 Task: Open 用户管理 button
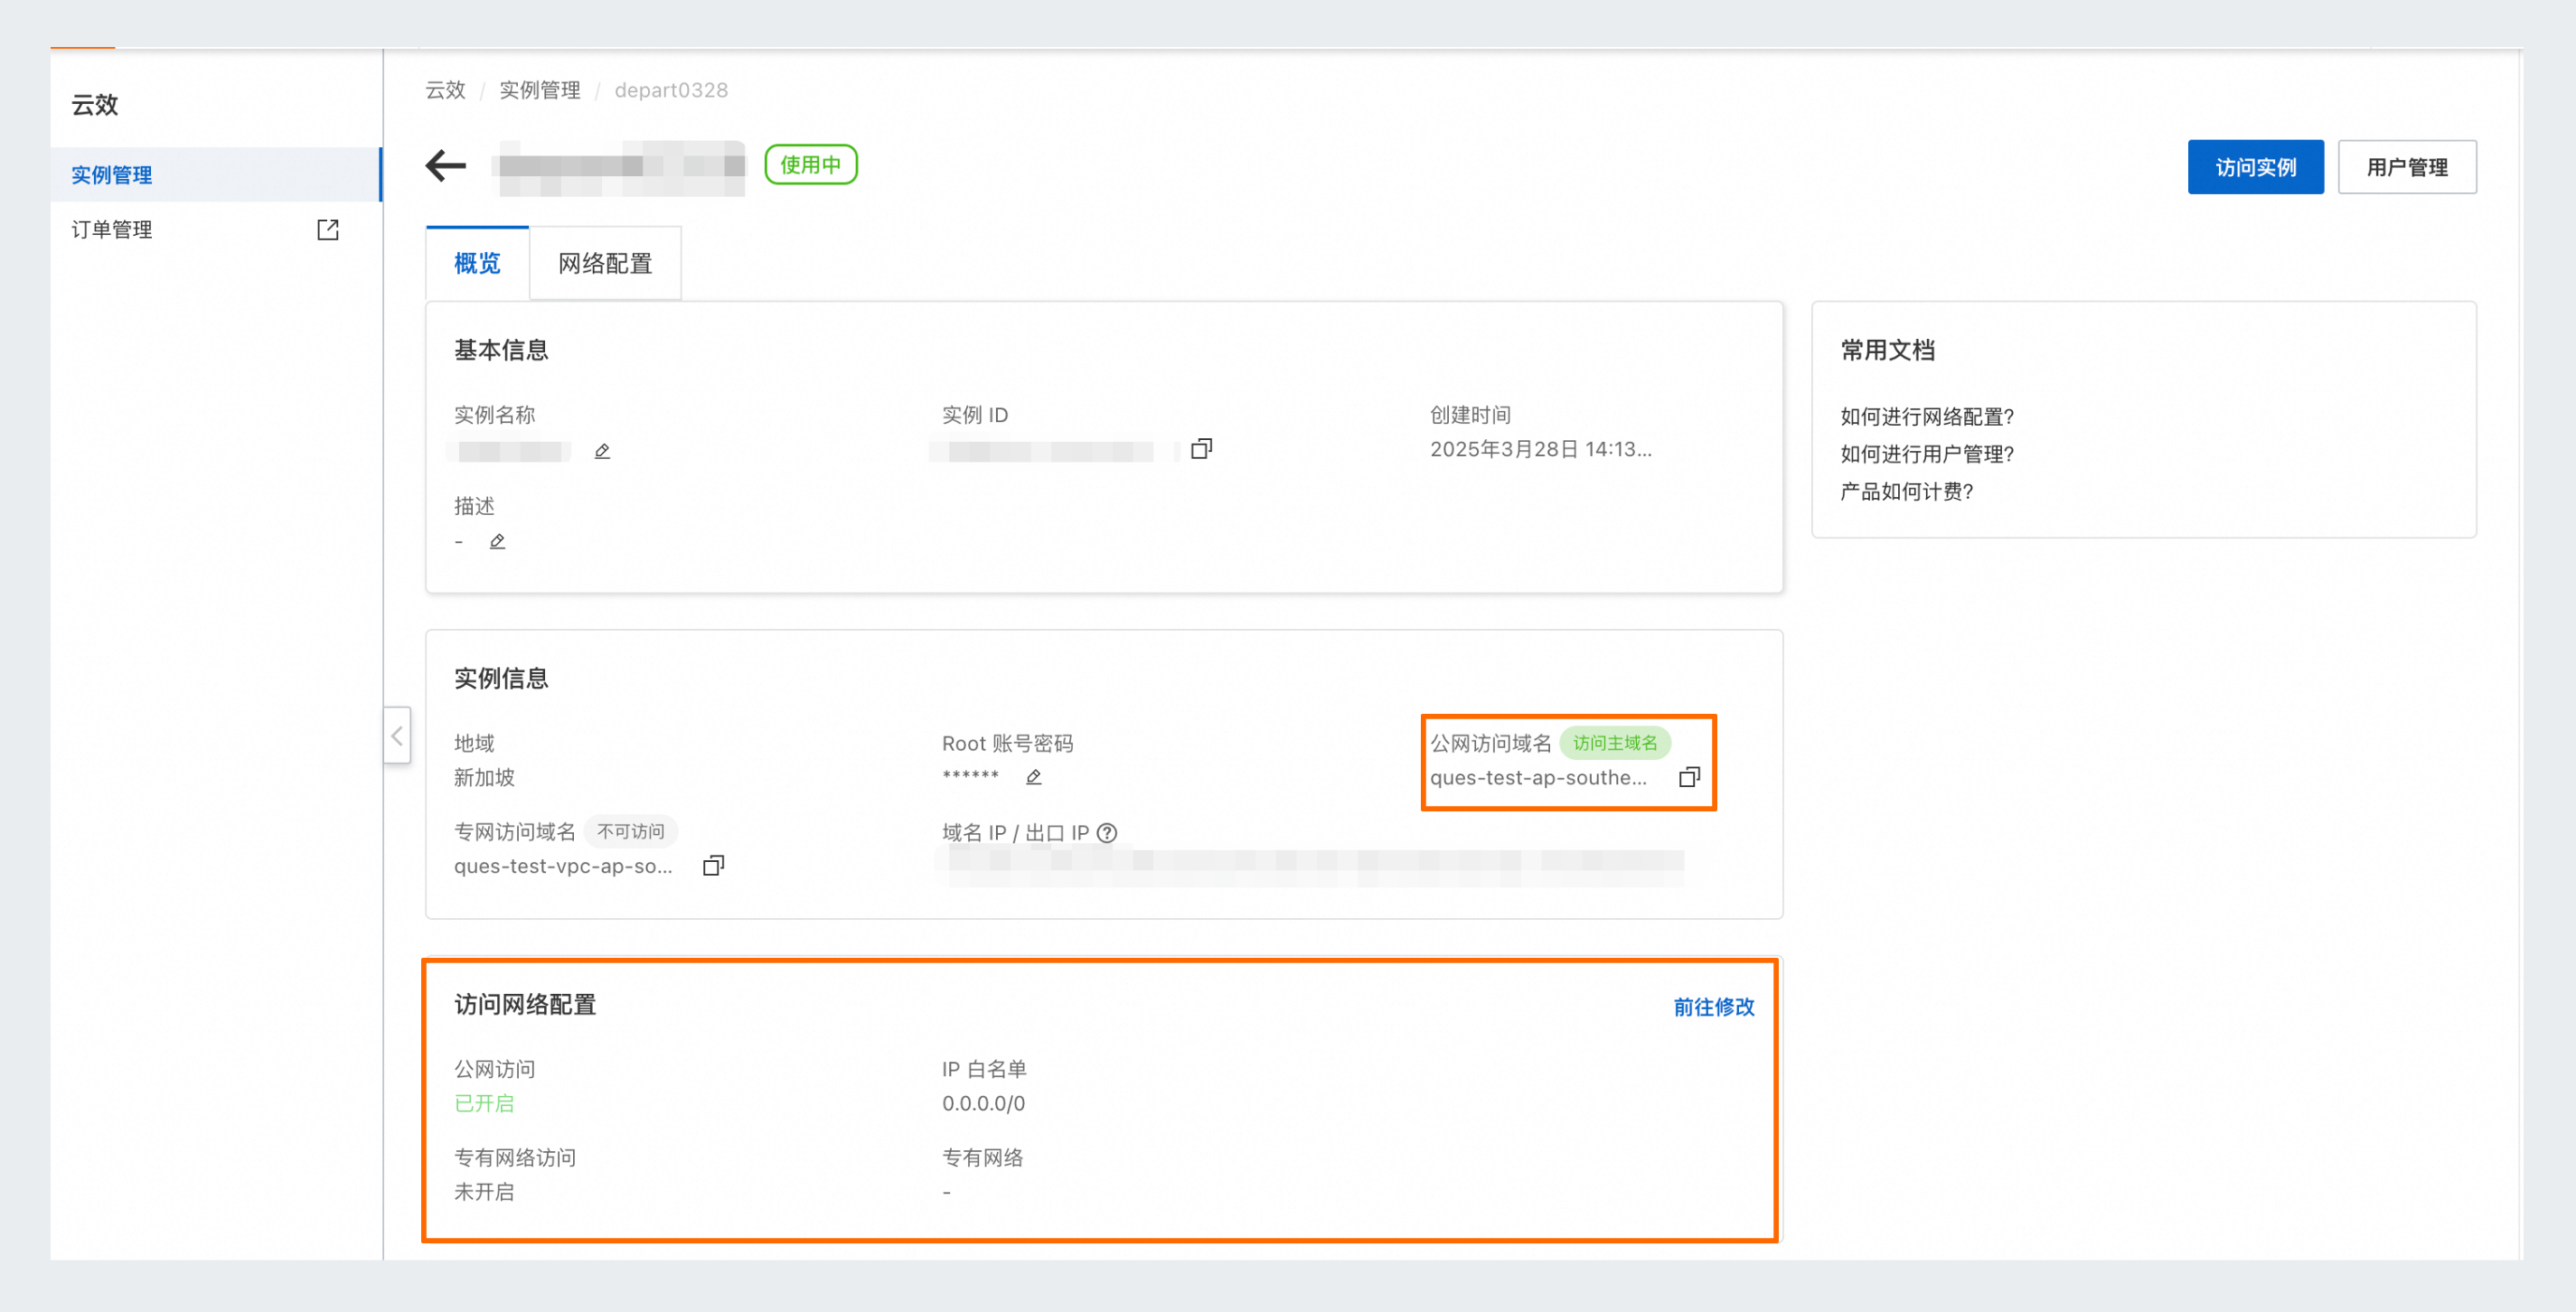[2406, 167]
